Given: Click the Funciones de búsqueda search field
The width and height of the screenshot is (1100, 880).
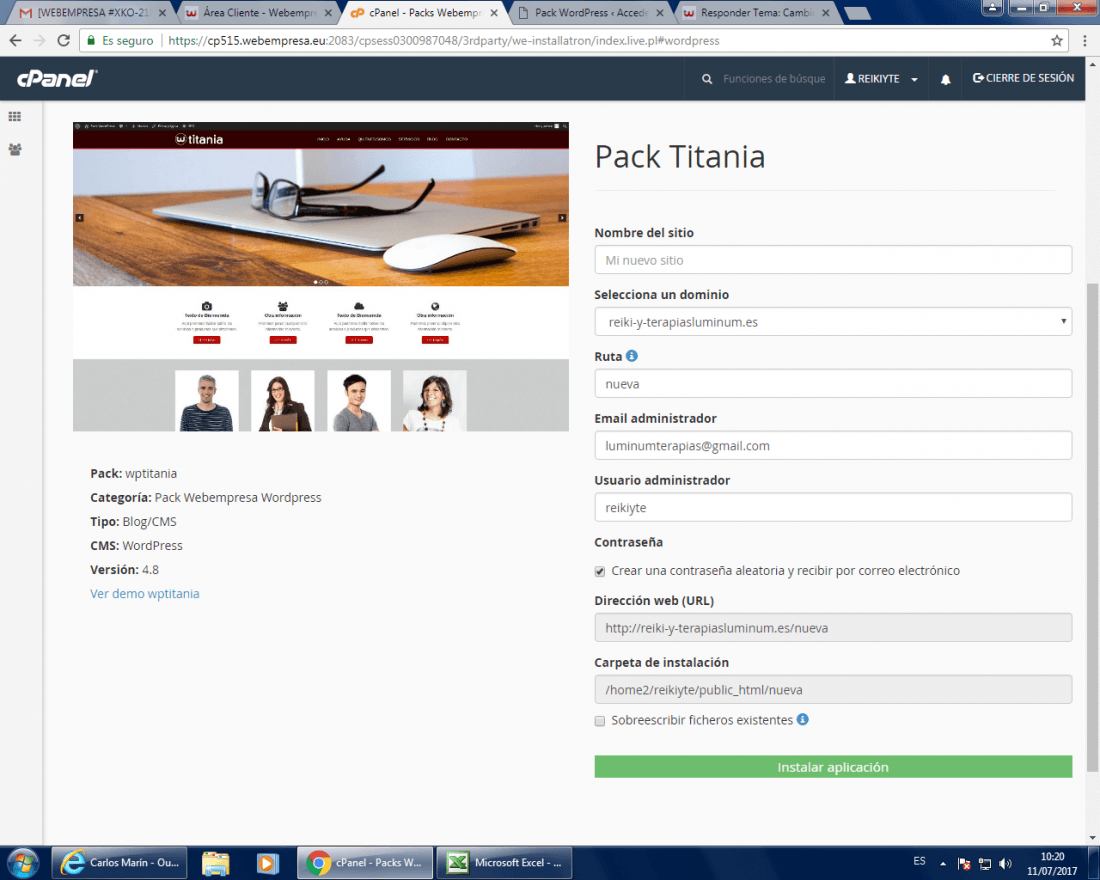Looking at the screenshot, I should click(774, 79).
